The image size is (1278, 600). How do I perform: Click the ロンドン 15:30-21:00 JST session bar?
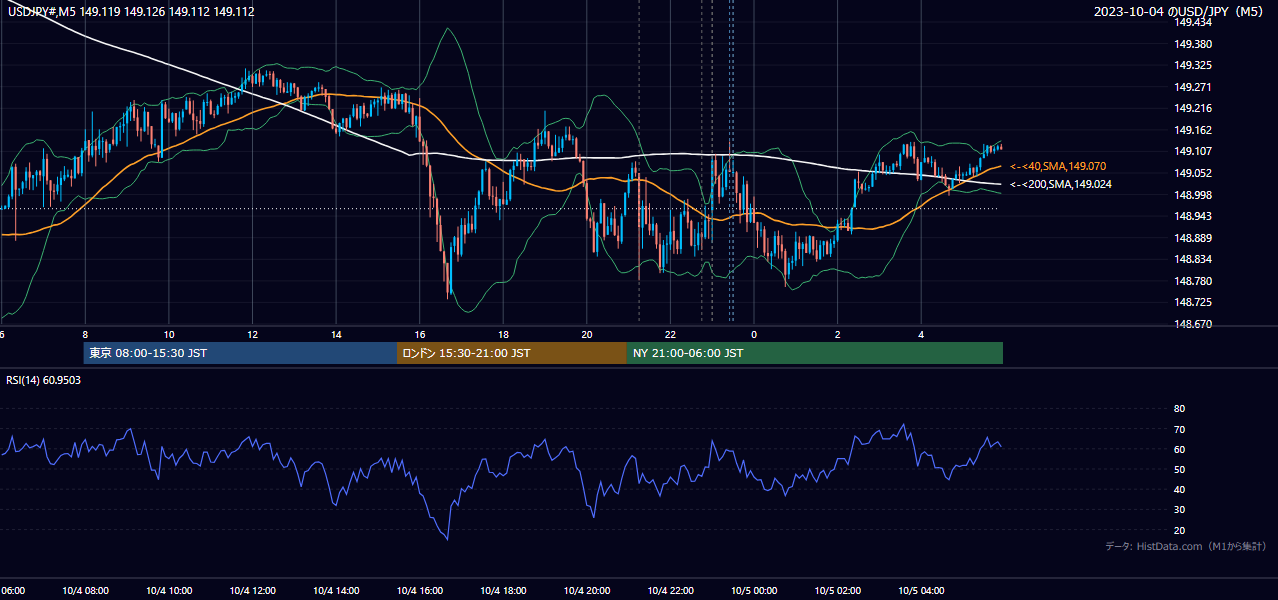(x=512, y=353)
